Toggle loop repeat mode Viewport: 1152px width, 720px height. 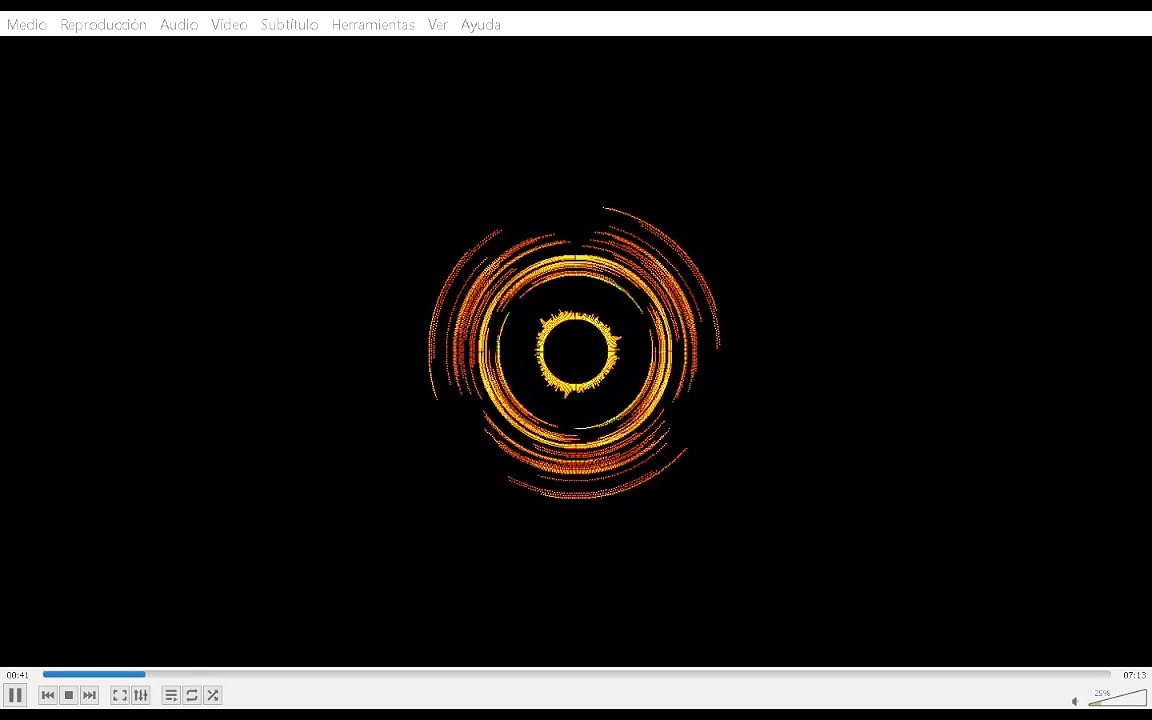tap(192, 695)
